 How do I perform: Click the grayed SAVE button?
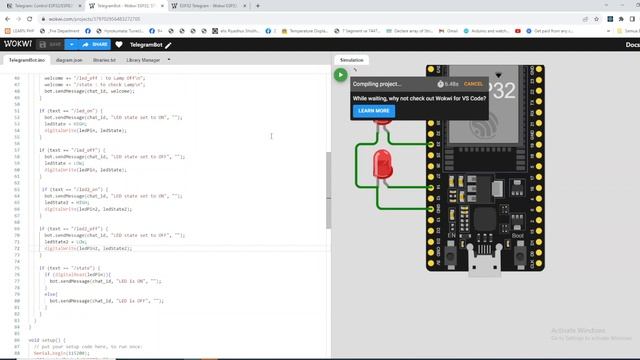click(x=50, y=44)
